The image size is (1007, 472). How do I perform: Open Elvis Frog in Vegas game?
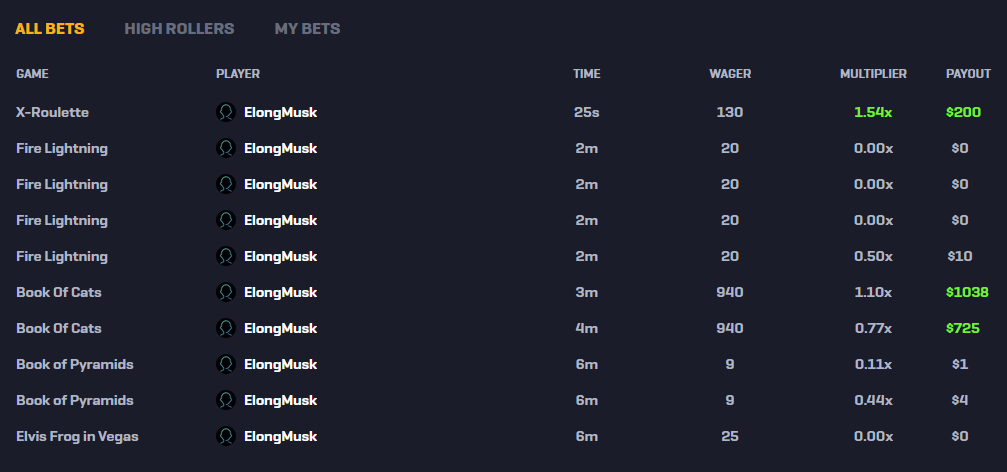(77, 437)
